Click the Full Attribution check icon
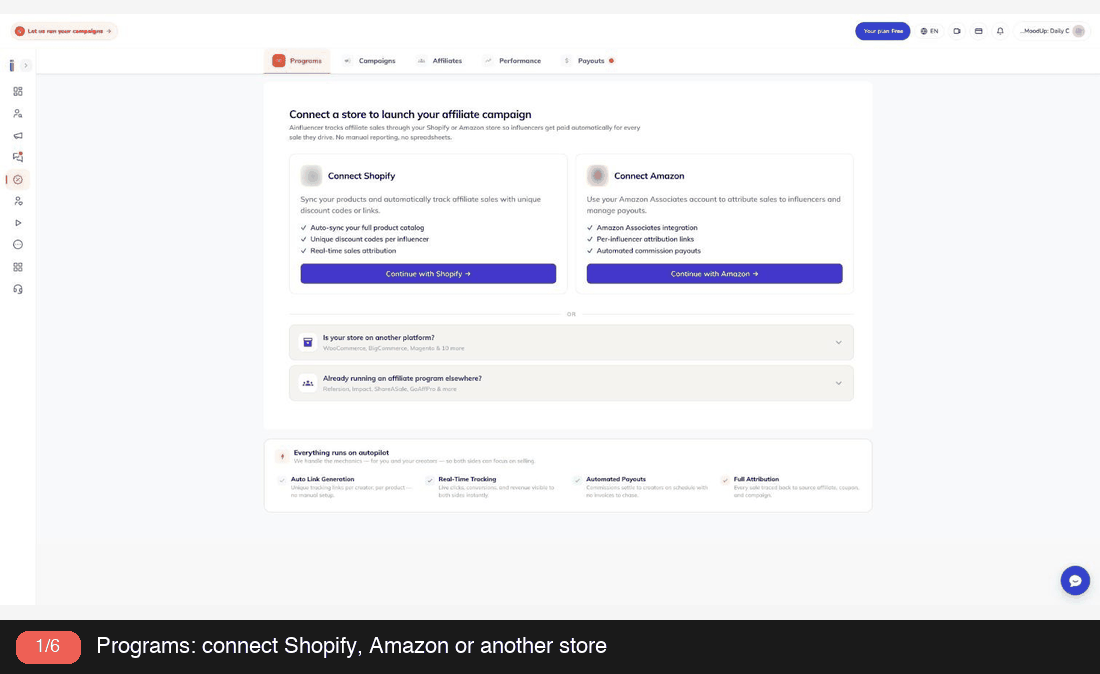This screenshot has height=674, width=1100. click(725, 480)
